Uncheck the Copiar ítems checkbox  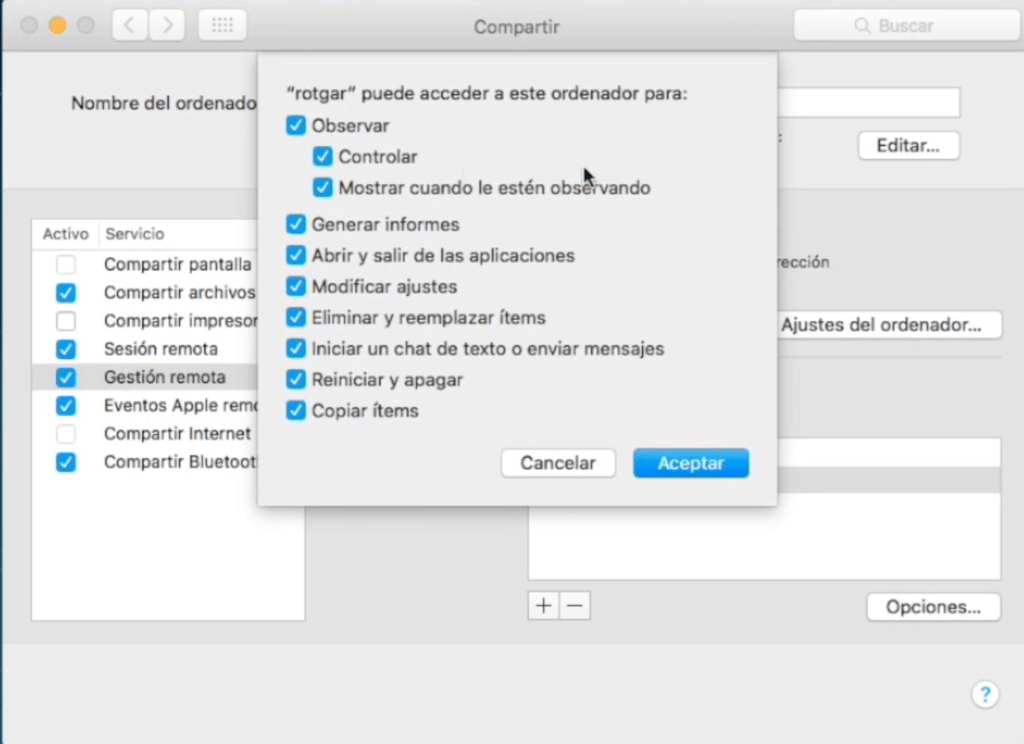pyautogui.click(x=296, y=411)
